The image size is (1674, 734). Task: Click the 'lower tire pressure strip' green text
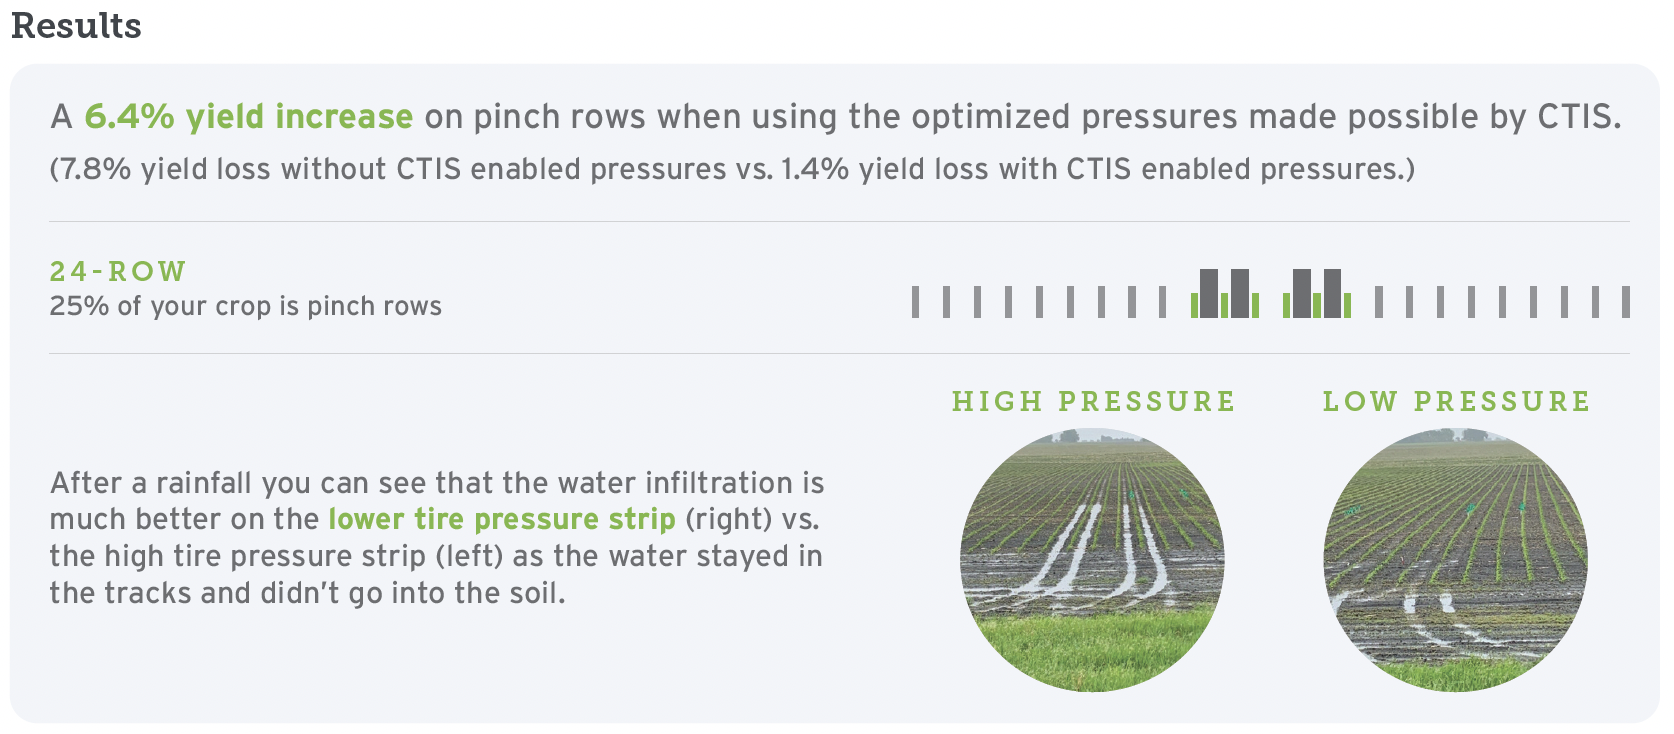click(x=502, y=520)
